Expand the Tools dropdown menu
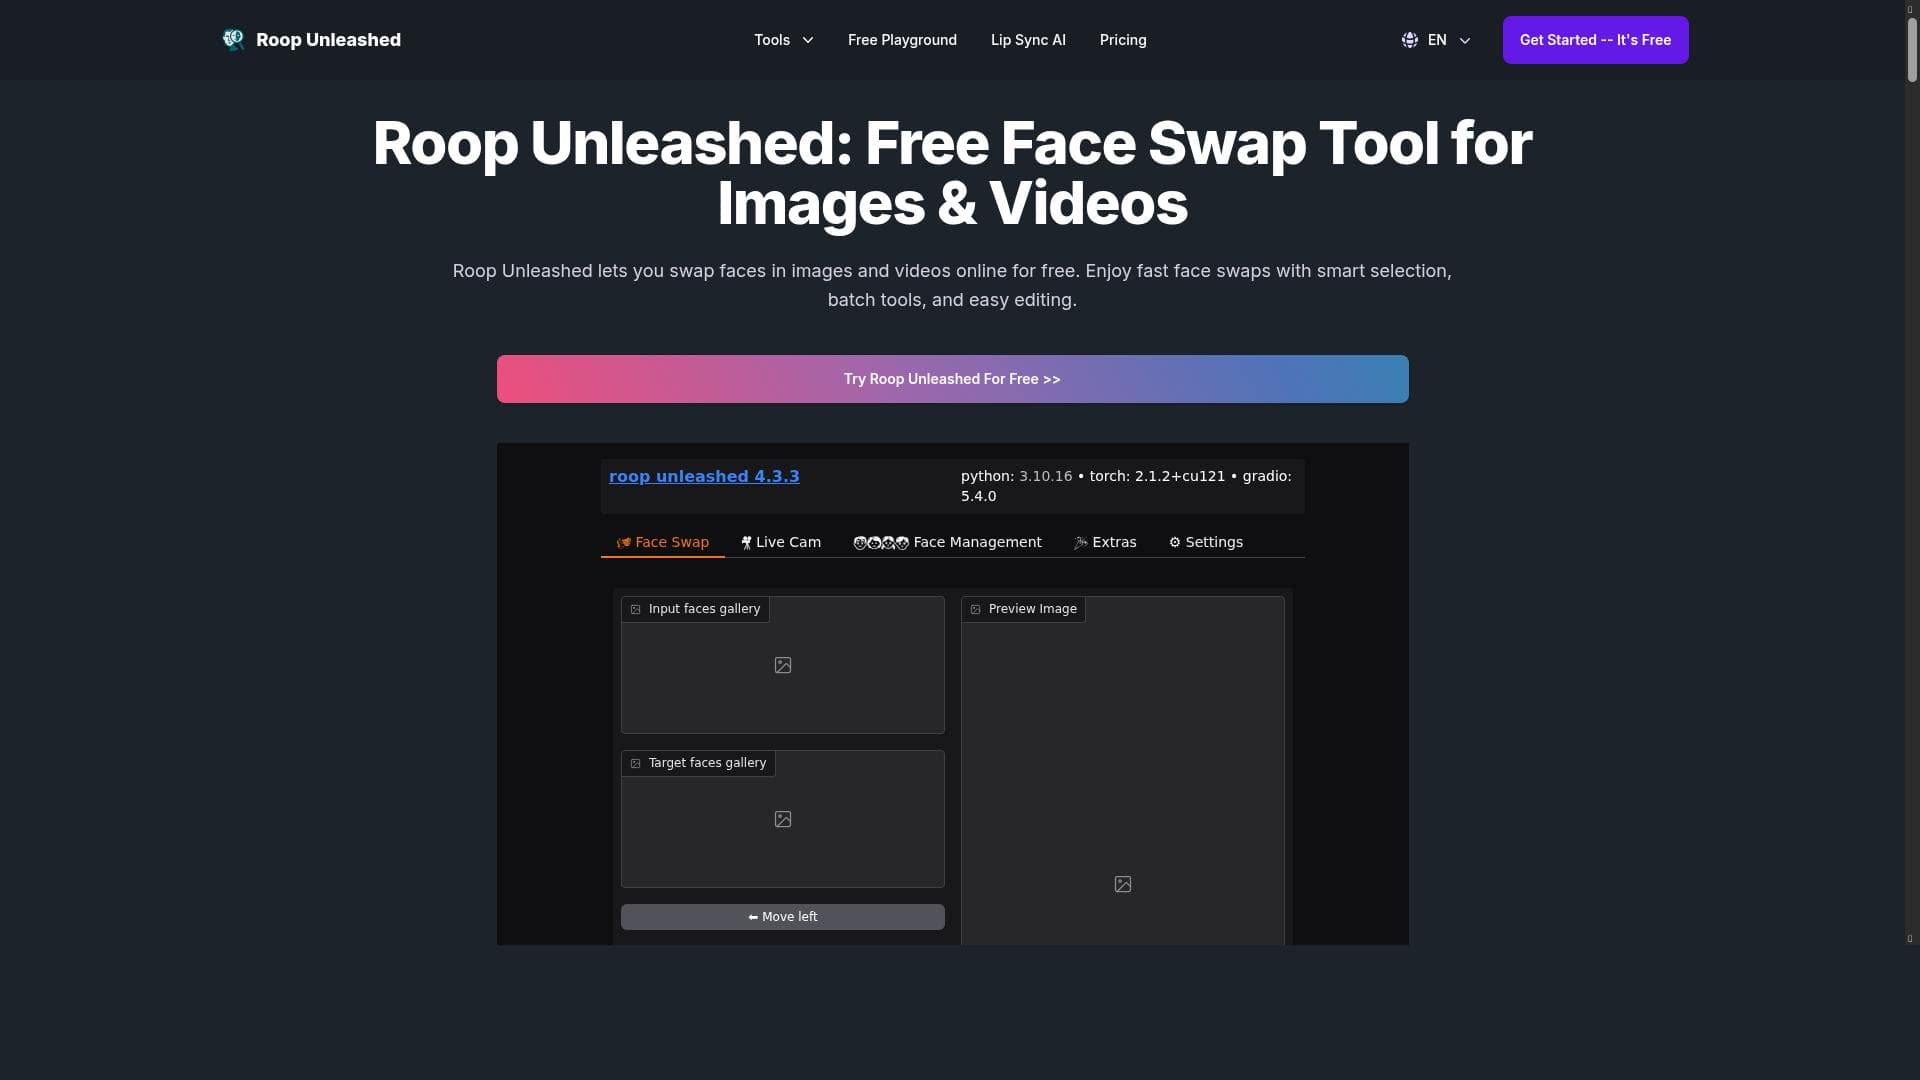Screen dimensions: 1920x1080 tap(772, 40)
